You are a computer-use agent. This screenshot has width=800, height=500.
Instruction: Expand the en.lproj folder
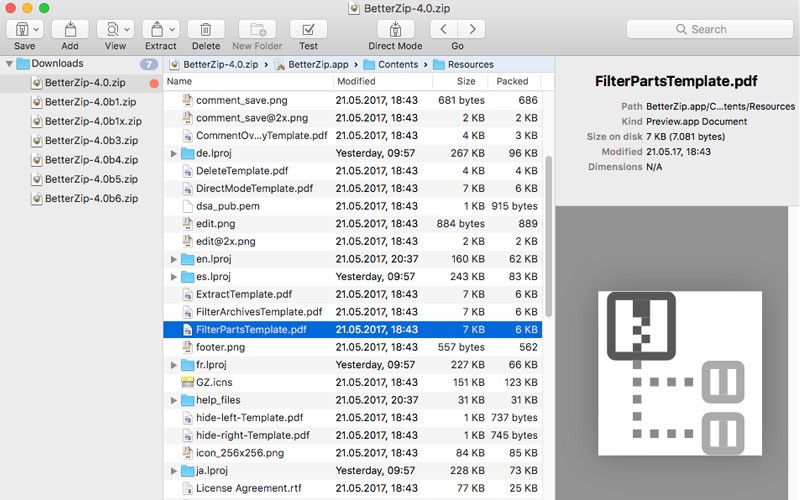[173, 259]
